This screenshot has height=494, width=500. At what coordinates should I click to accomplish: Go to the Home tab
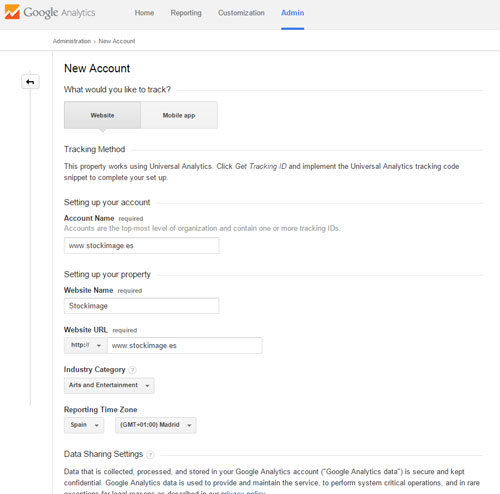(144, 13)
